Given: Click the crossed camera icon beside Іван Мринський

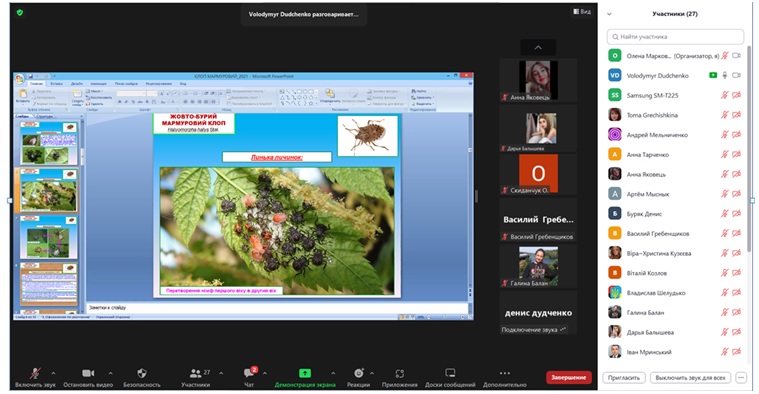Looking at the screenshot, I should pos(737,352).
